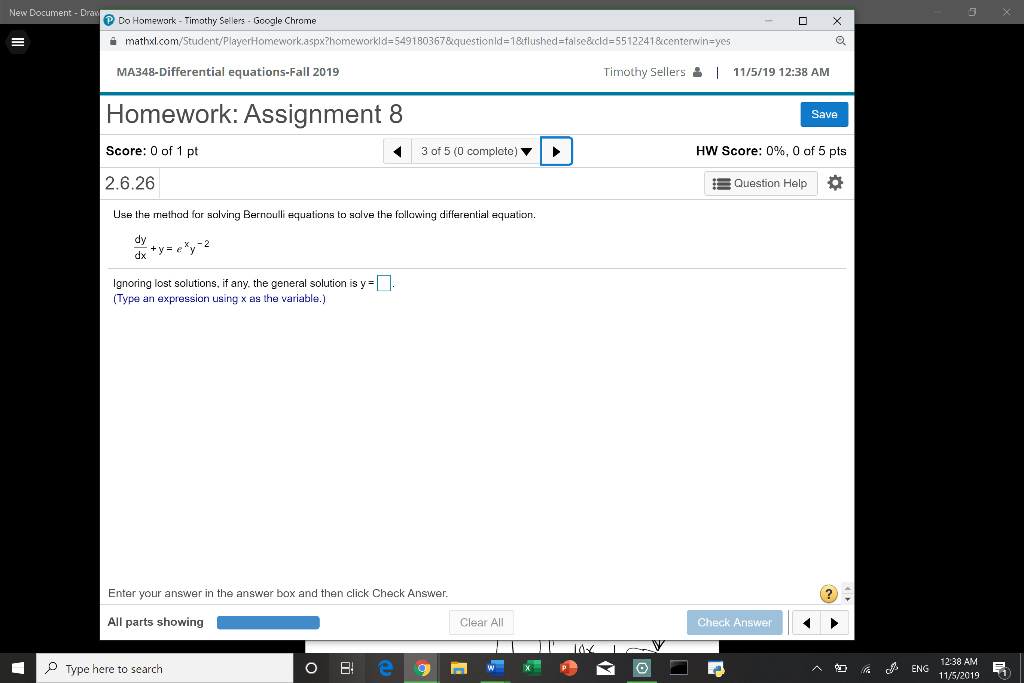The image size is (1024, 683).
Task: Click the Task View icon on the taskbar
Action: click(x=346, y=668)
